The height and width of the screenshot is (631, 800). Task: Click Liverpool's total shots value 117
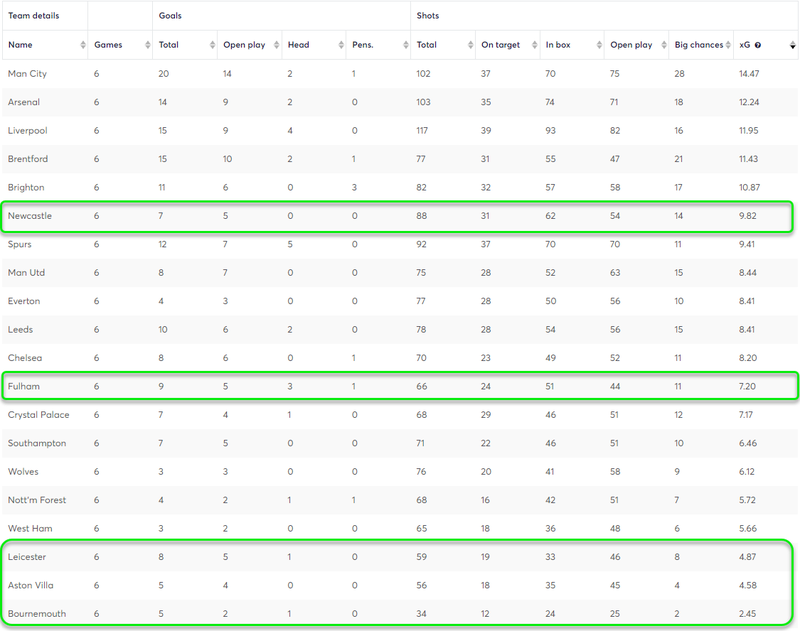(422, 131)
